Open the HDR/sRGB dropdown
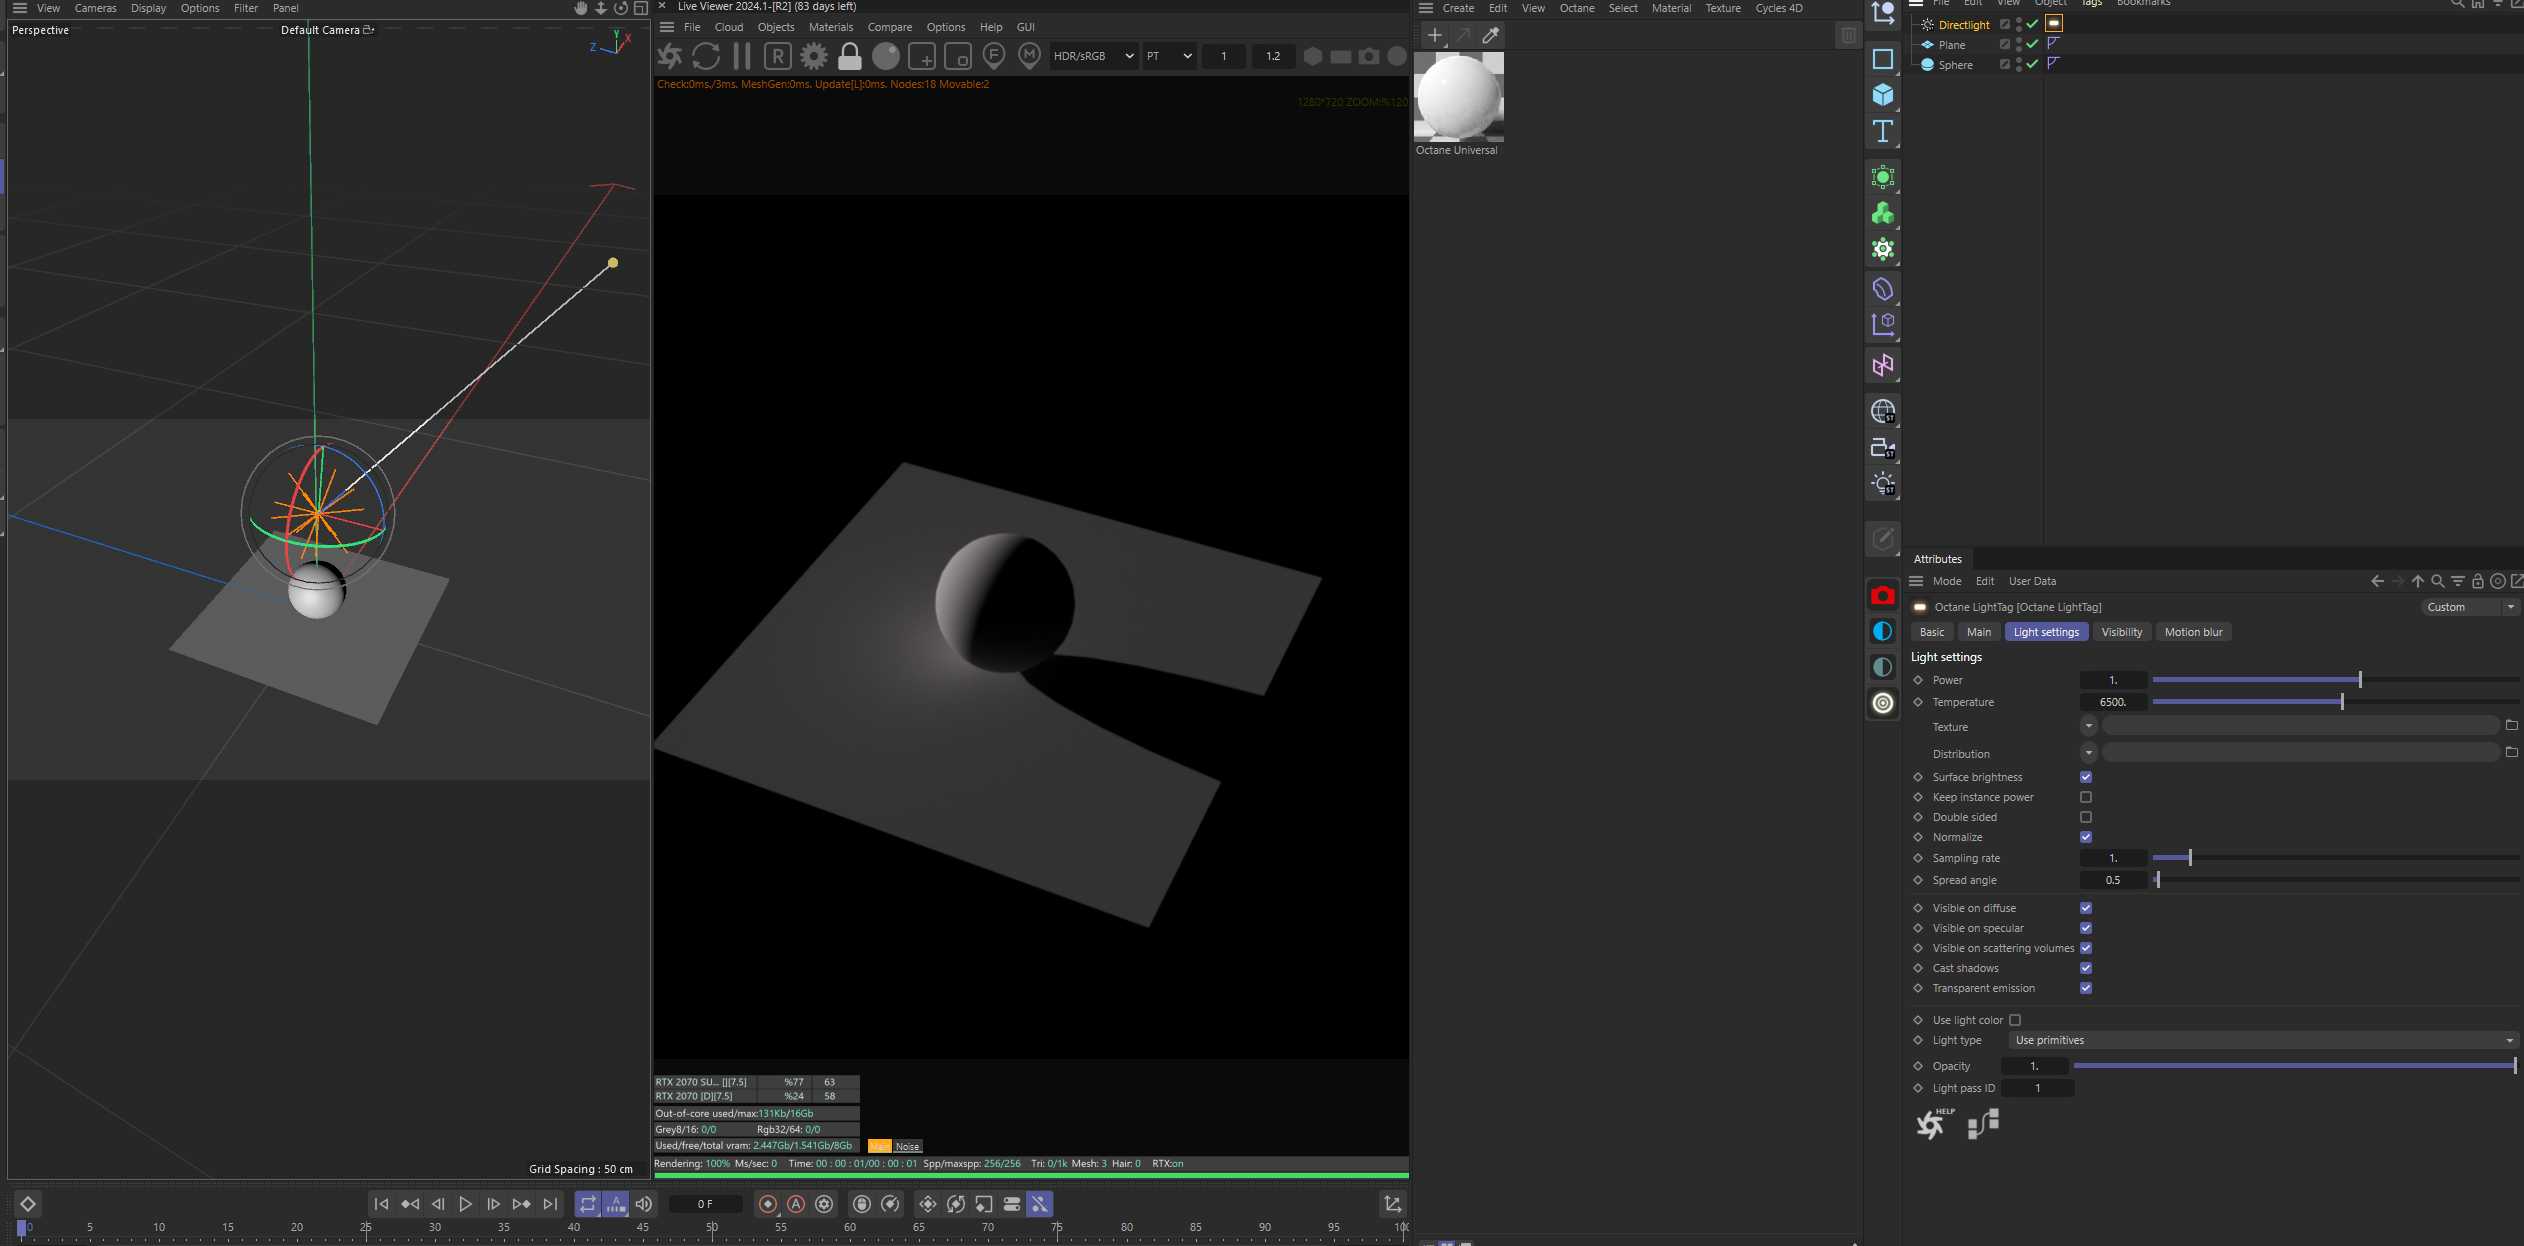Screen dimensions: 2524x1246 tap(1093, 56)
